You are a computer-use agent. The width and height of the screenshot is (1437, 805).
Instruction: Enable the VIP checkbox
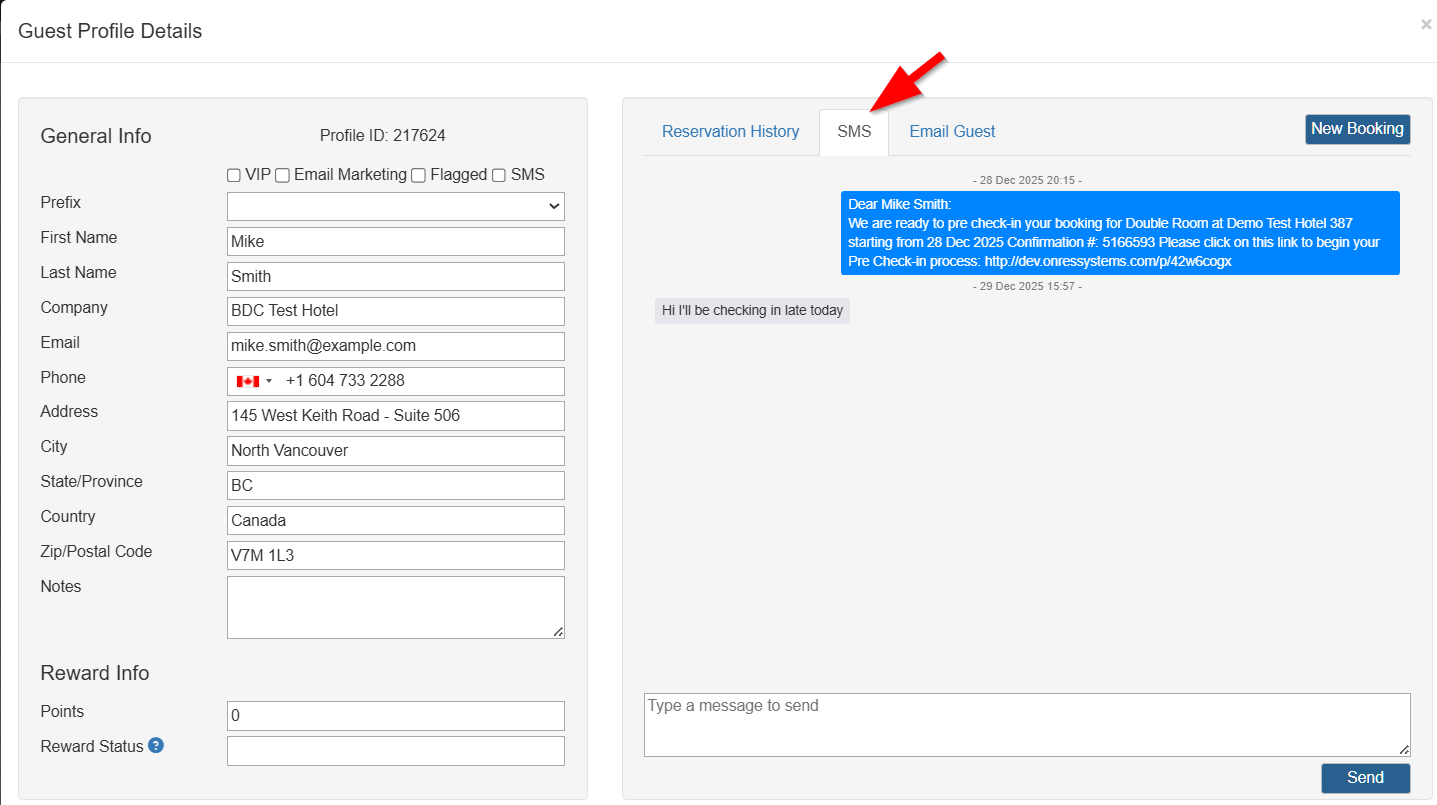point(234,175)
